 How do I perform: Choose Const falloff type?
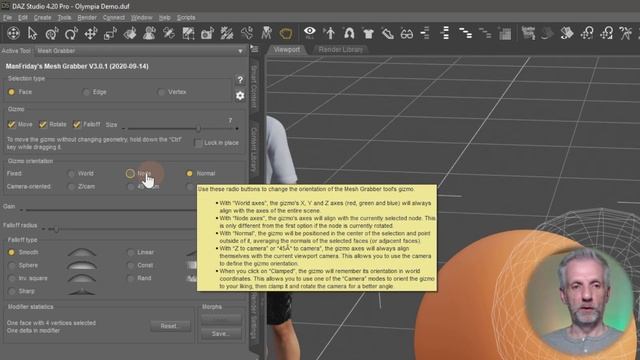point(131,266)
